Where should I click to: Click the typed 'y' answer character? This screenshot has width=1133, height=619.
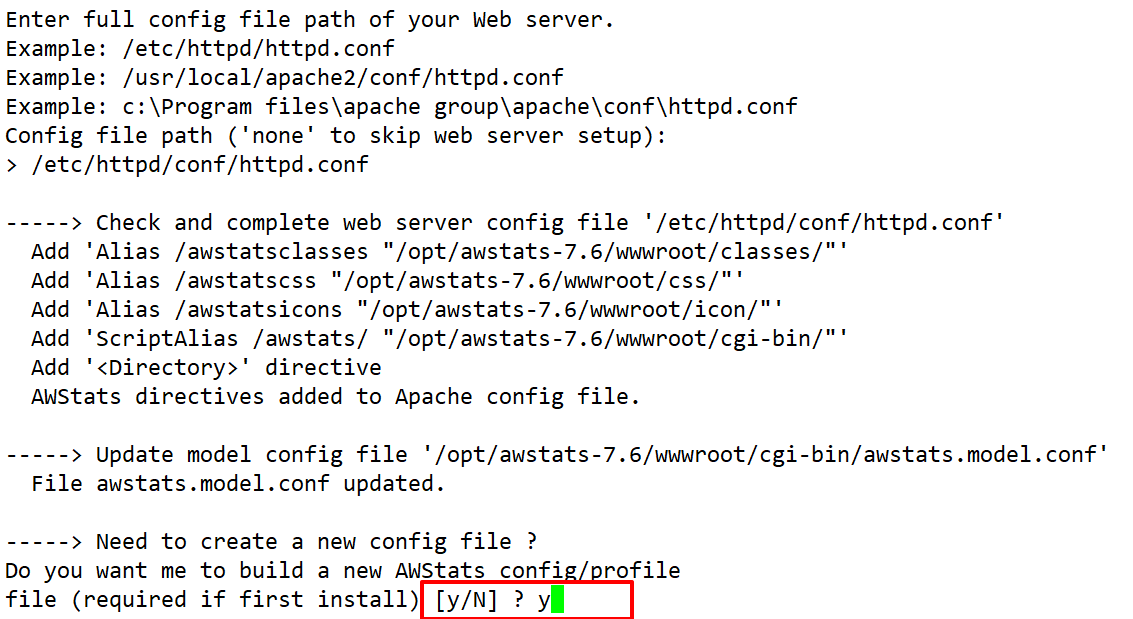pos(544,600)
